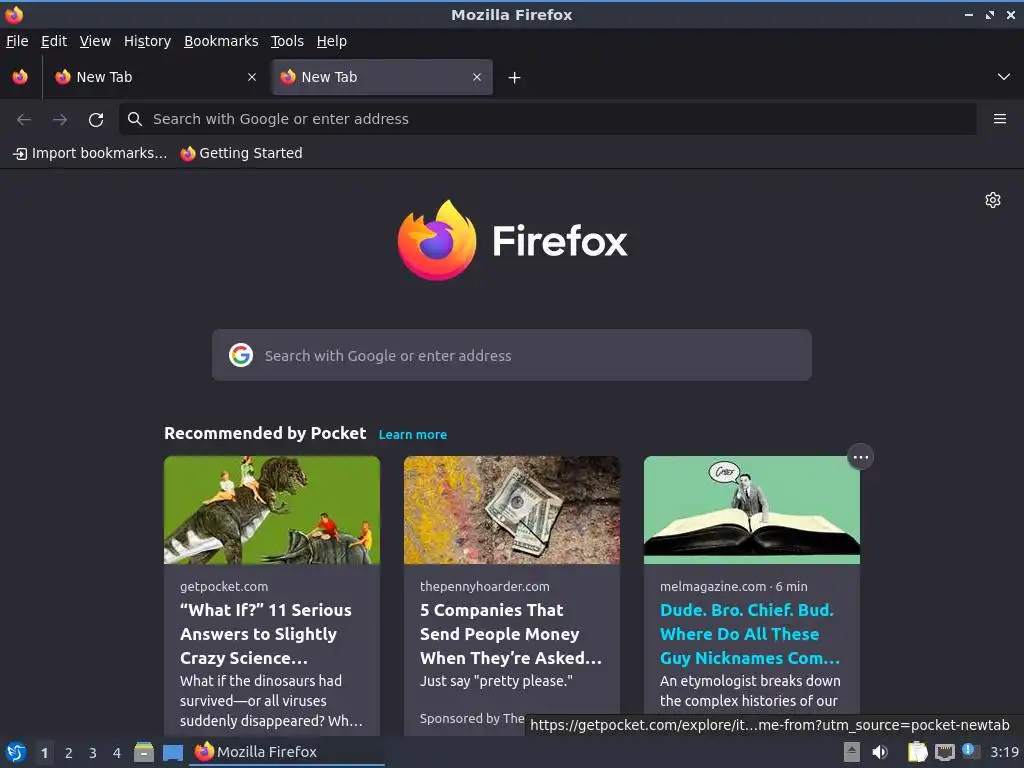Open the new tab personalize gear

point(993,200)
